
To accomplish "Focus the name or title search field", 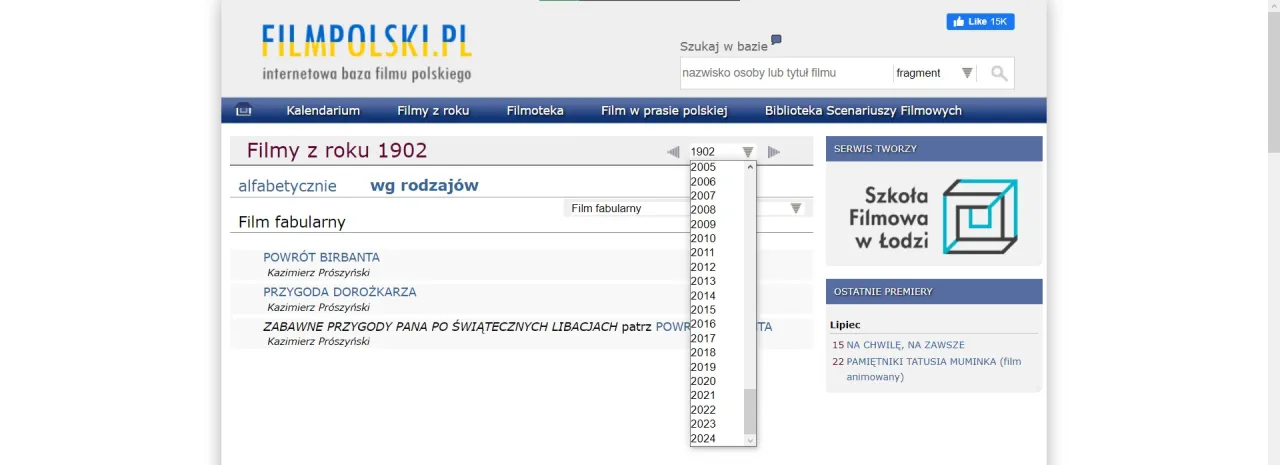I will (785, 73).
